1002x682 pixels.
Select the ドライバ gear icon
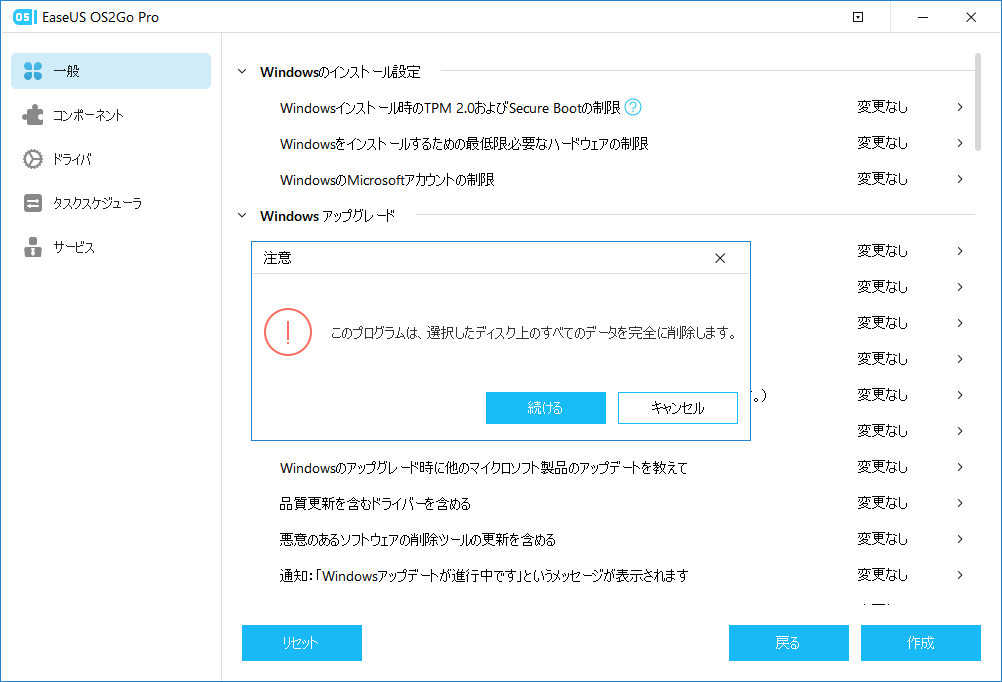click(33, 159)
